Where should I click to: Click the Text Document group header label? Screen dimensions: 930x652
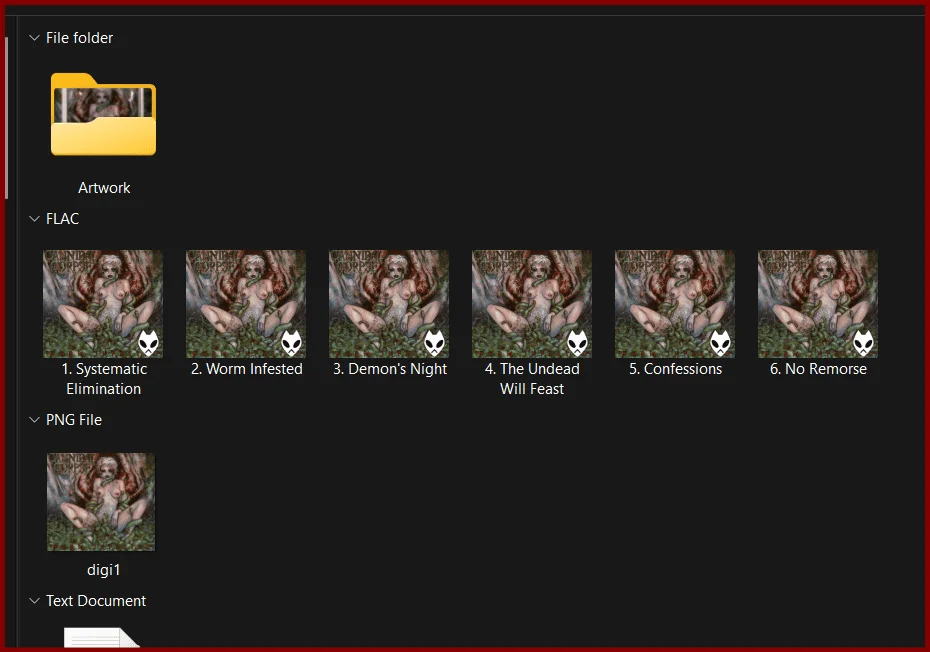click(95, 601)
